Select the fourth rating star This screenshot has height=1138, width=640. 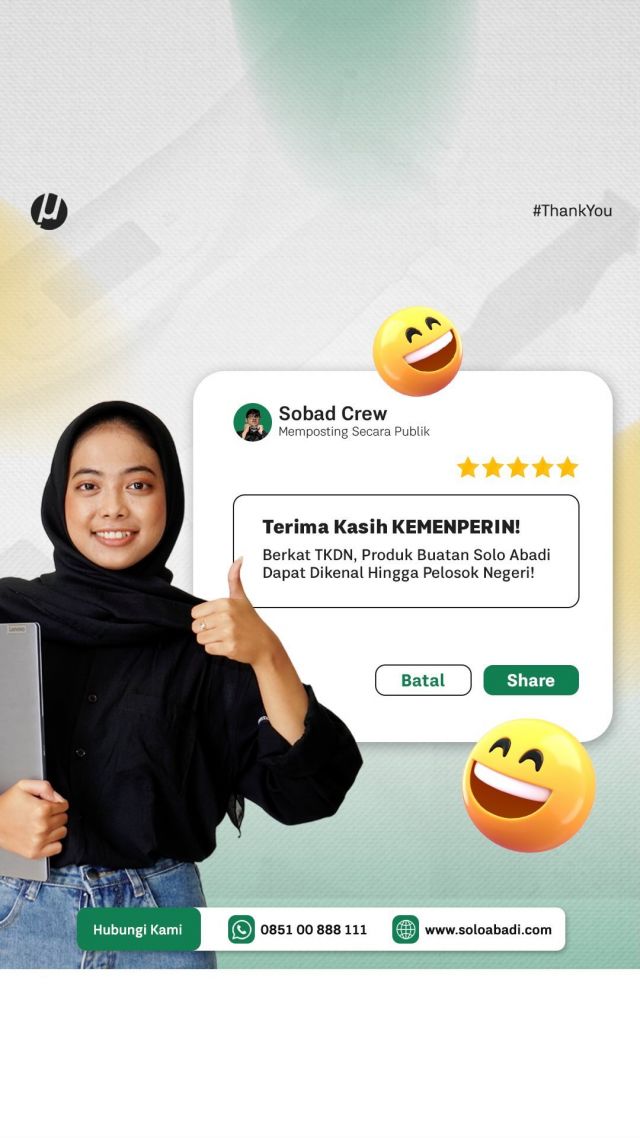pos(542,467)
